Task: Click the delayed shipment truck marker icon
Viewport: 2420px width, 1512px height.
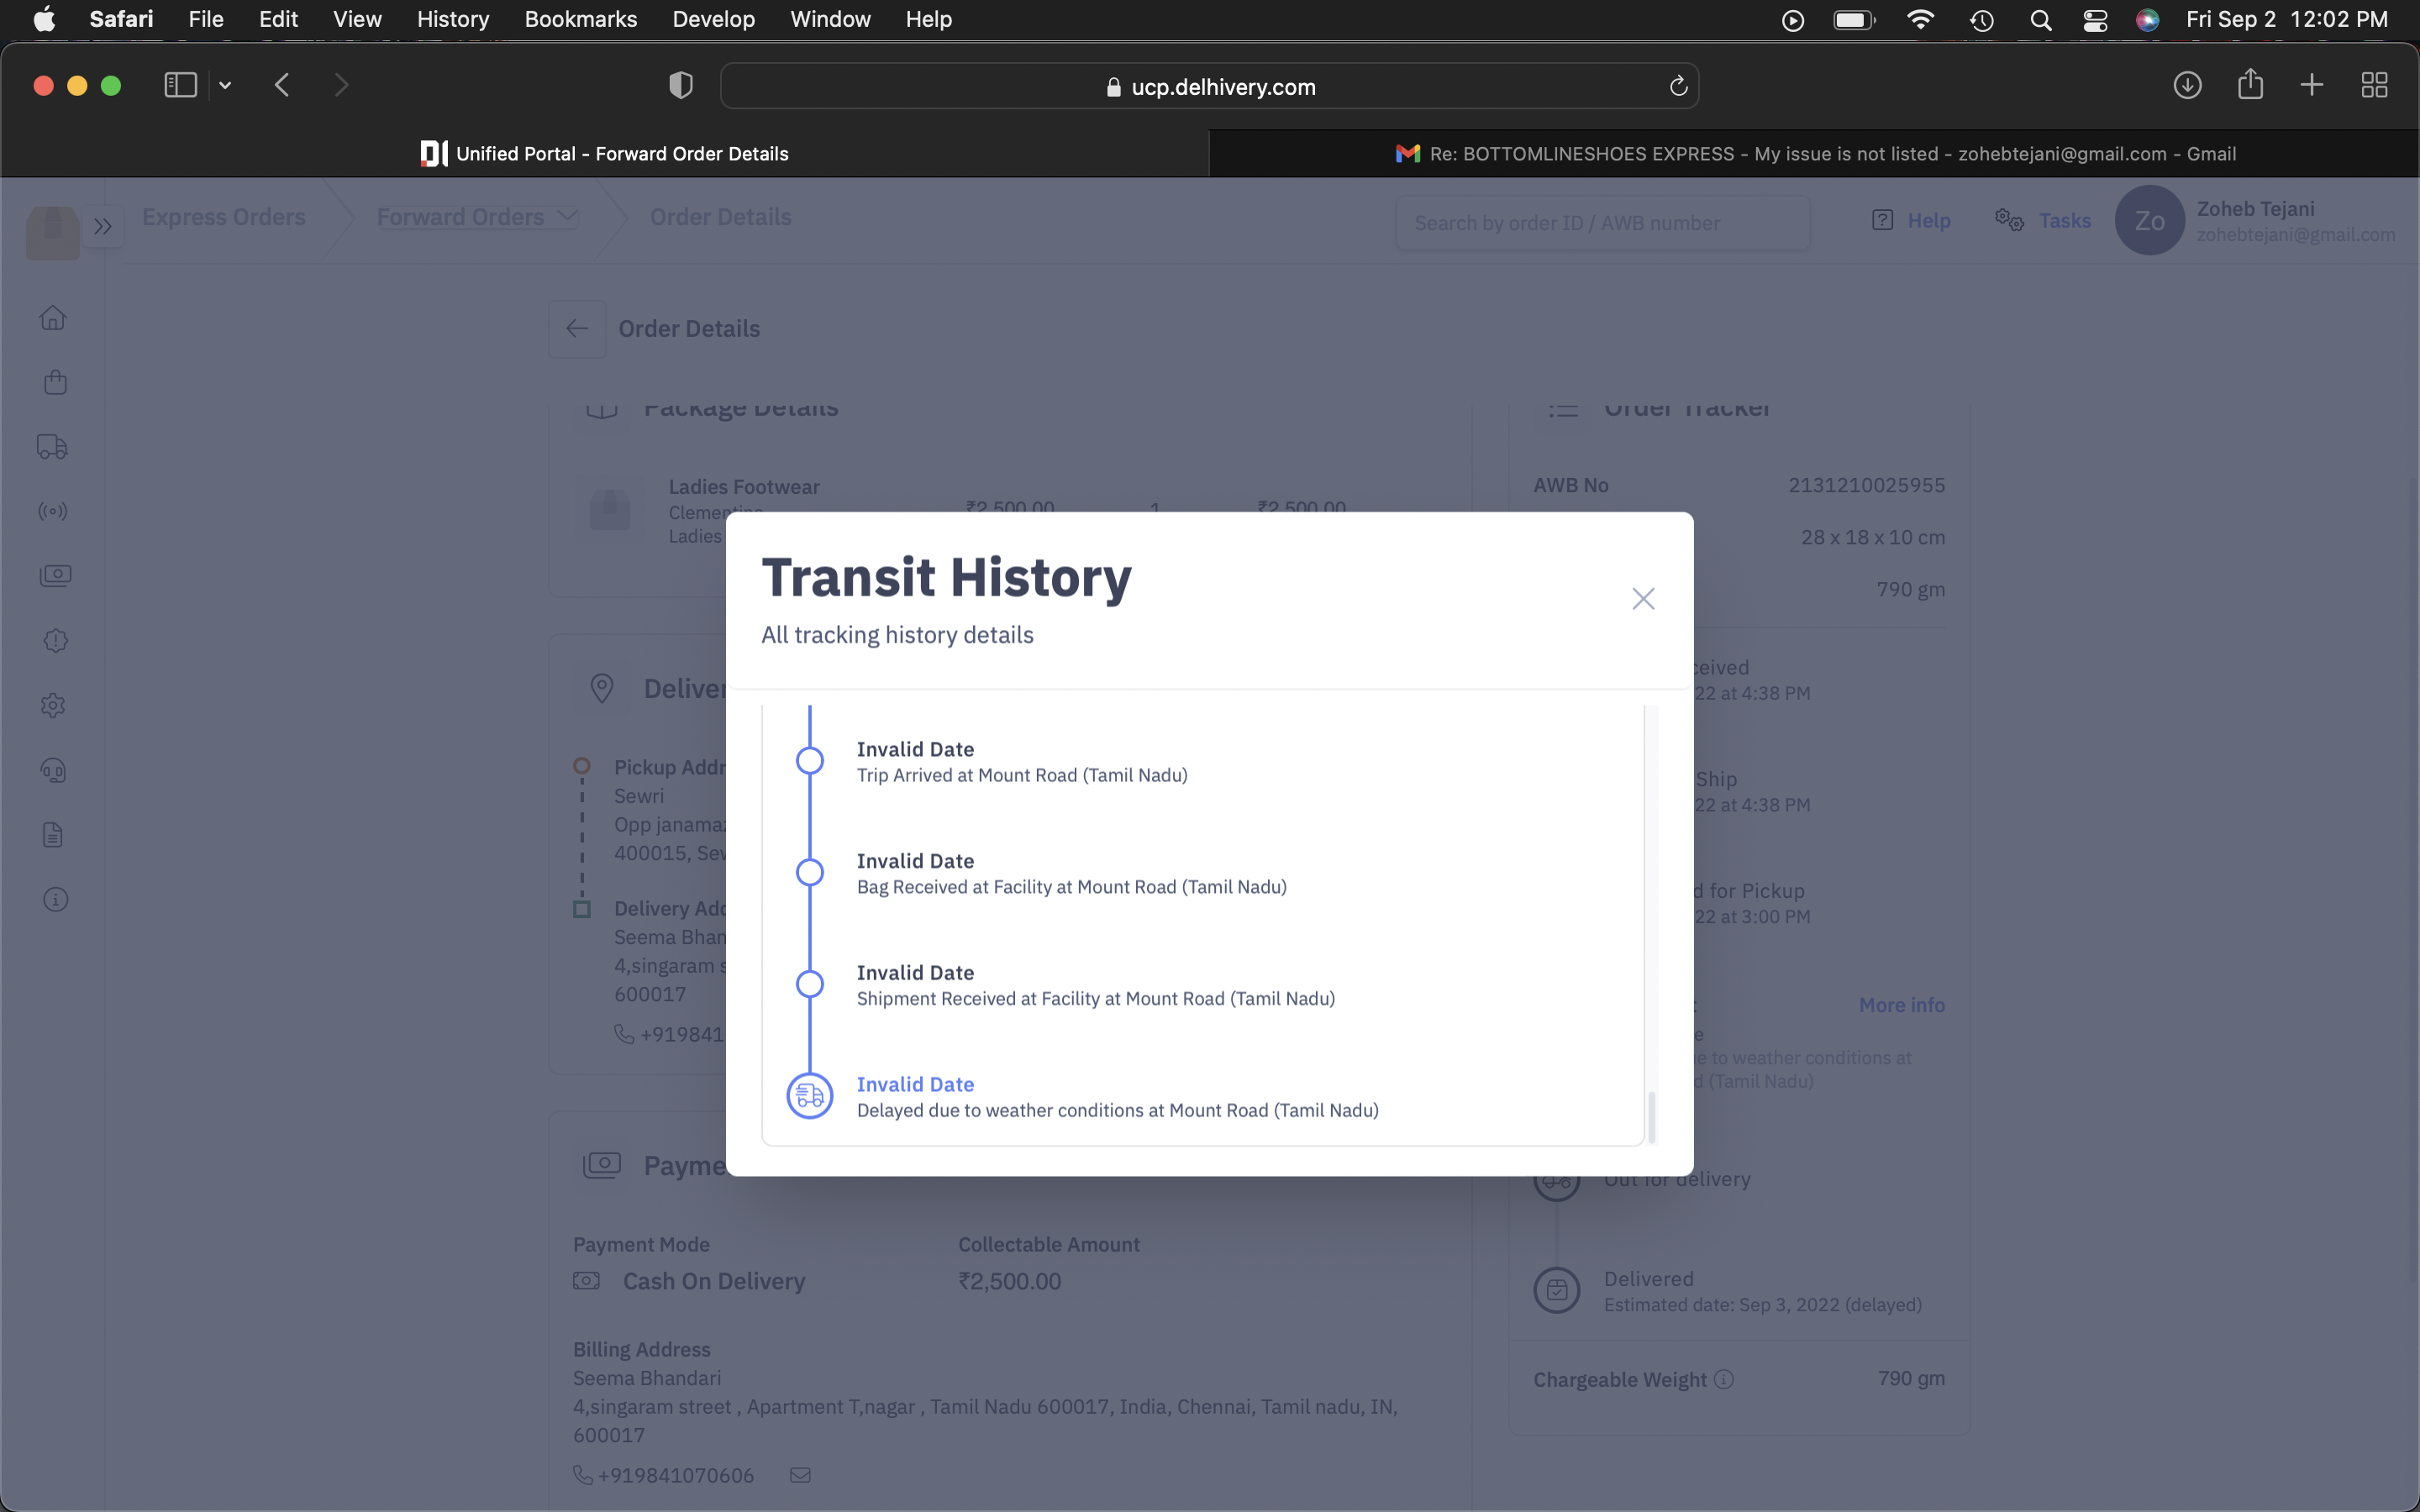Action: [x=809, y=1096]
